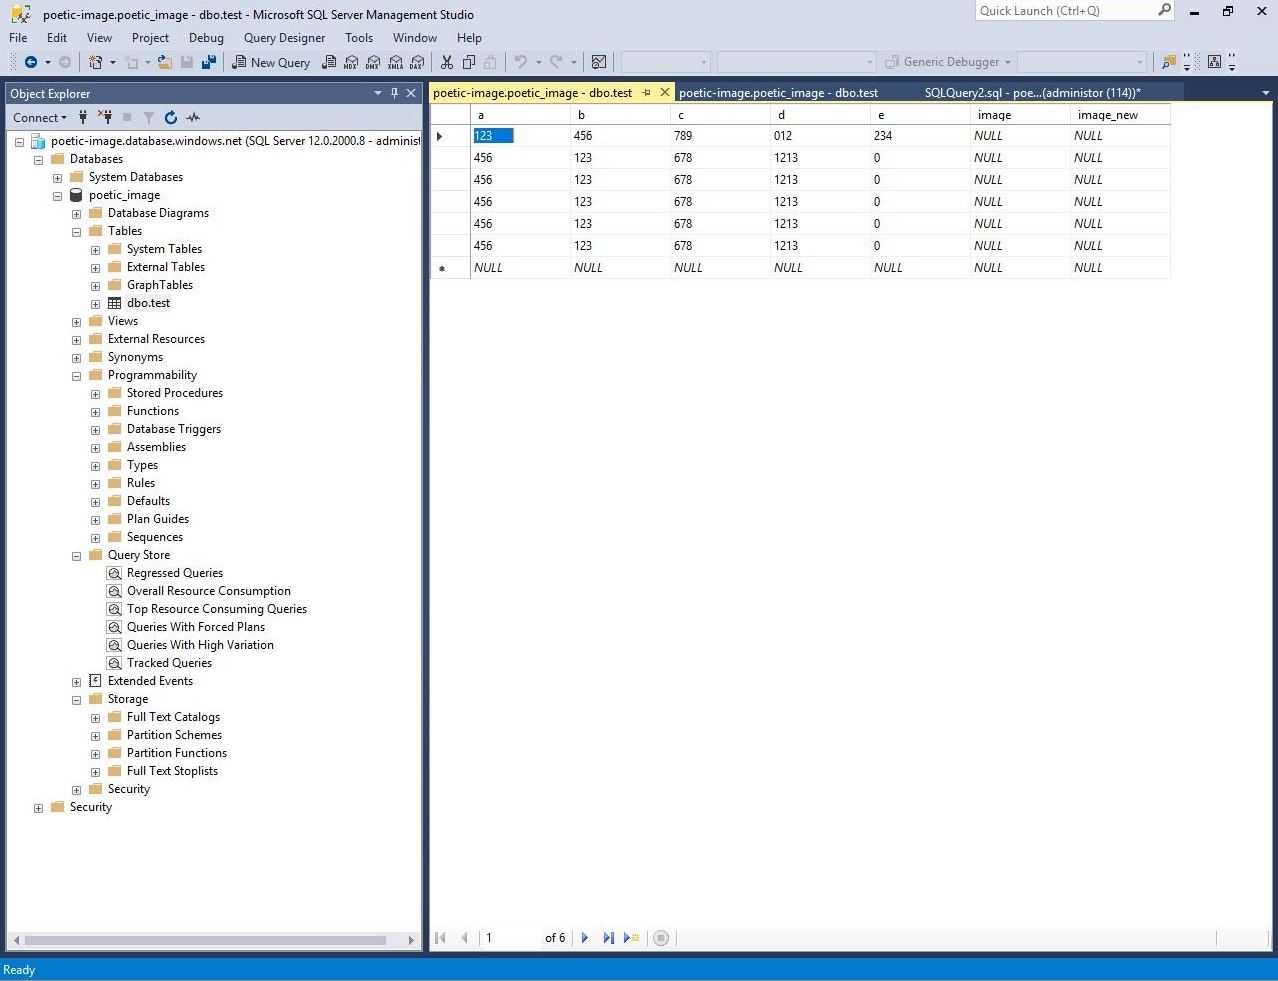Viewport: 1278px width, 981px height.
Task: Click the New Project toolbar icon
Action: click(96, 62)
